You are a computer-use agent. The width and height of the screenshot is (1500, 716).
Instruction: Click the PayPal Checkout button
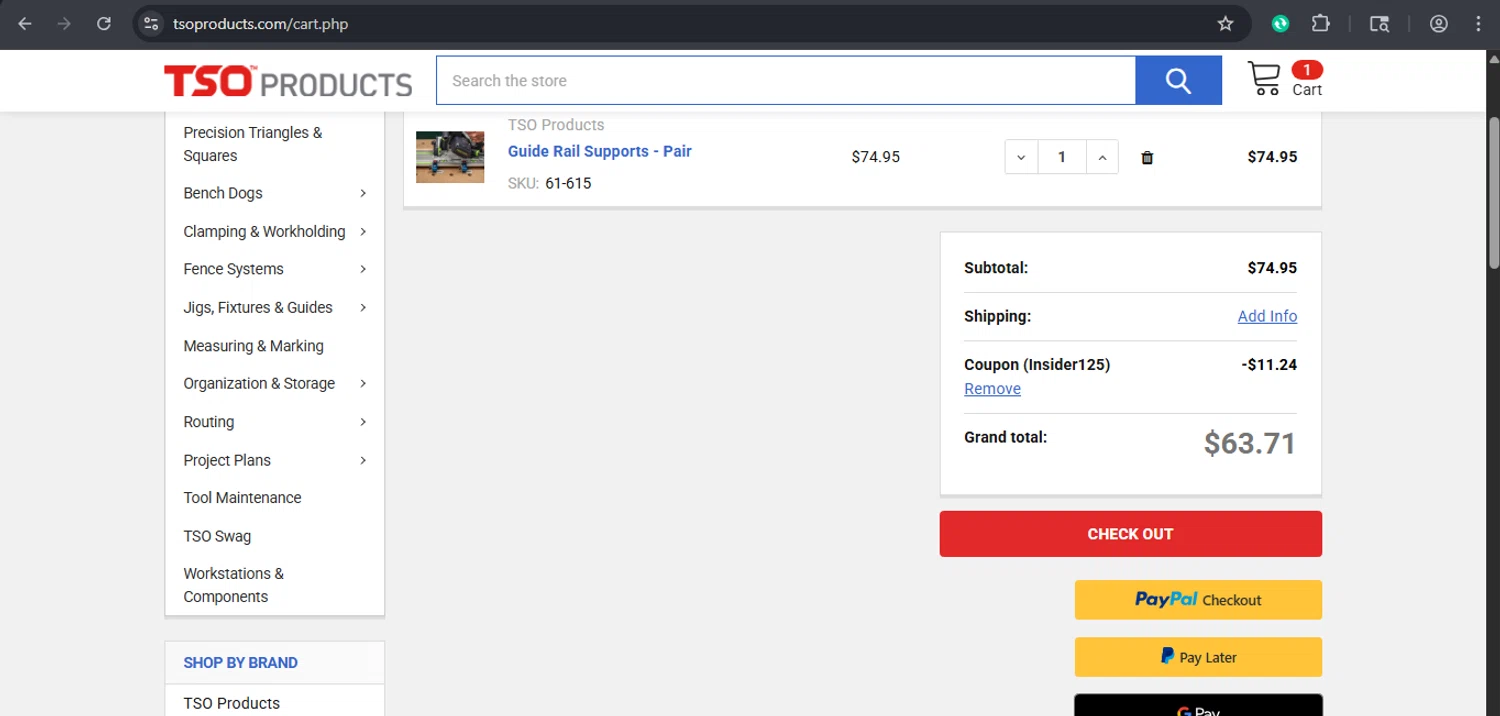tap(1198, 600)
